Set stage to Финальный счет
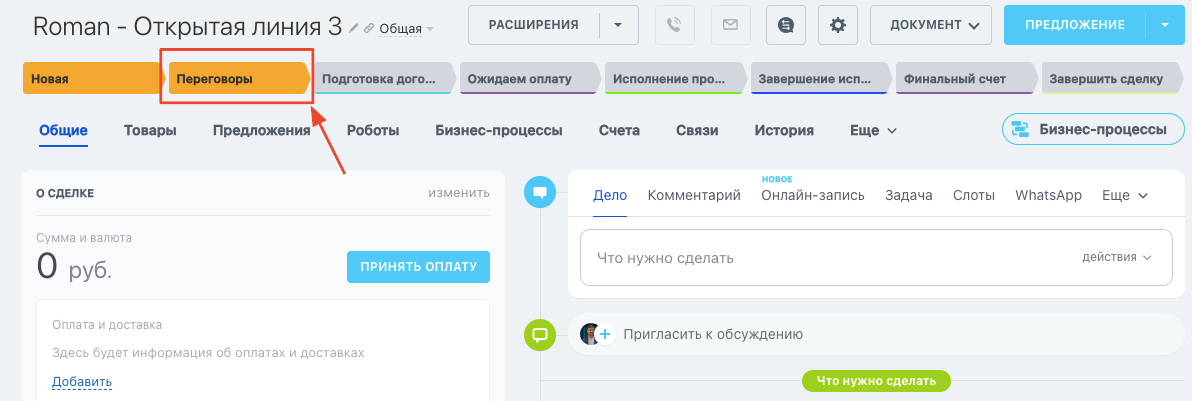Image resolution: width=1192 pixels, height=401 pixels. click(x=966, y=78)
